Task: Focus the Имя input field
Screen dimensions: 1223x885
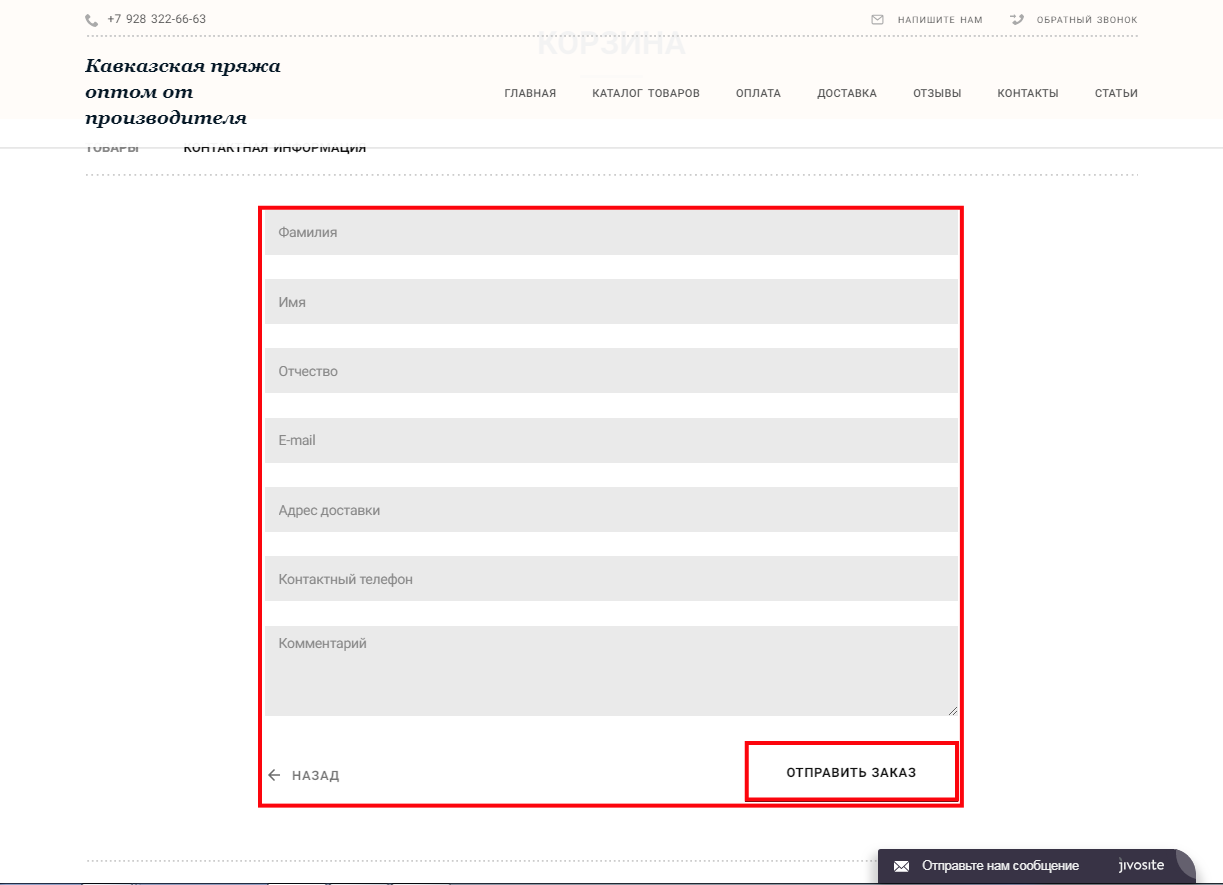Action: (611, 301)
